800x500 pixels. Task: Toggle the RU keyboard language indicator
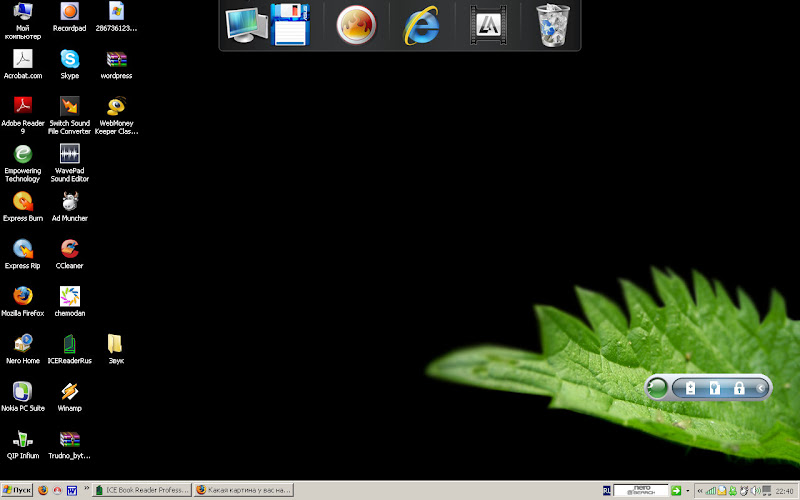[607, 491]
